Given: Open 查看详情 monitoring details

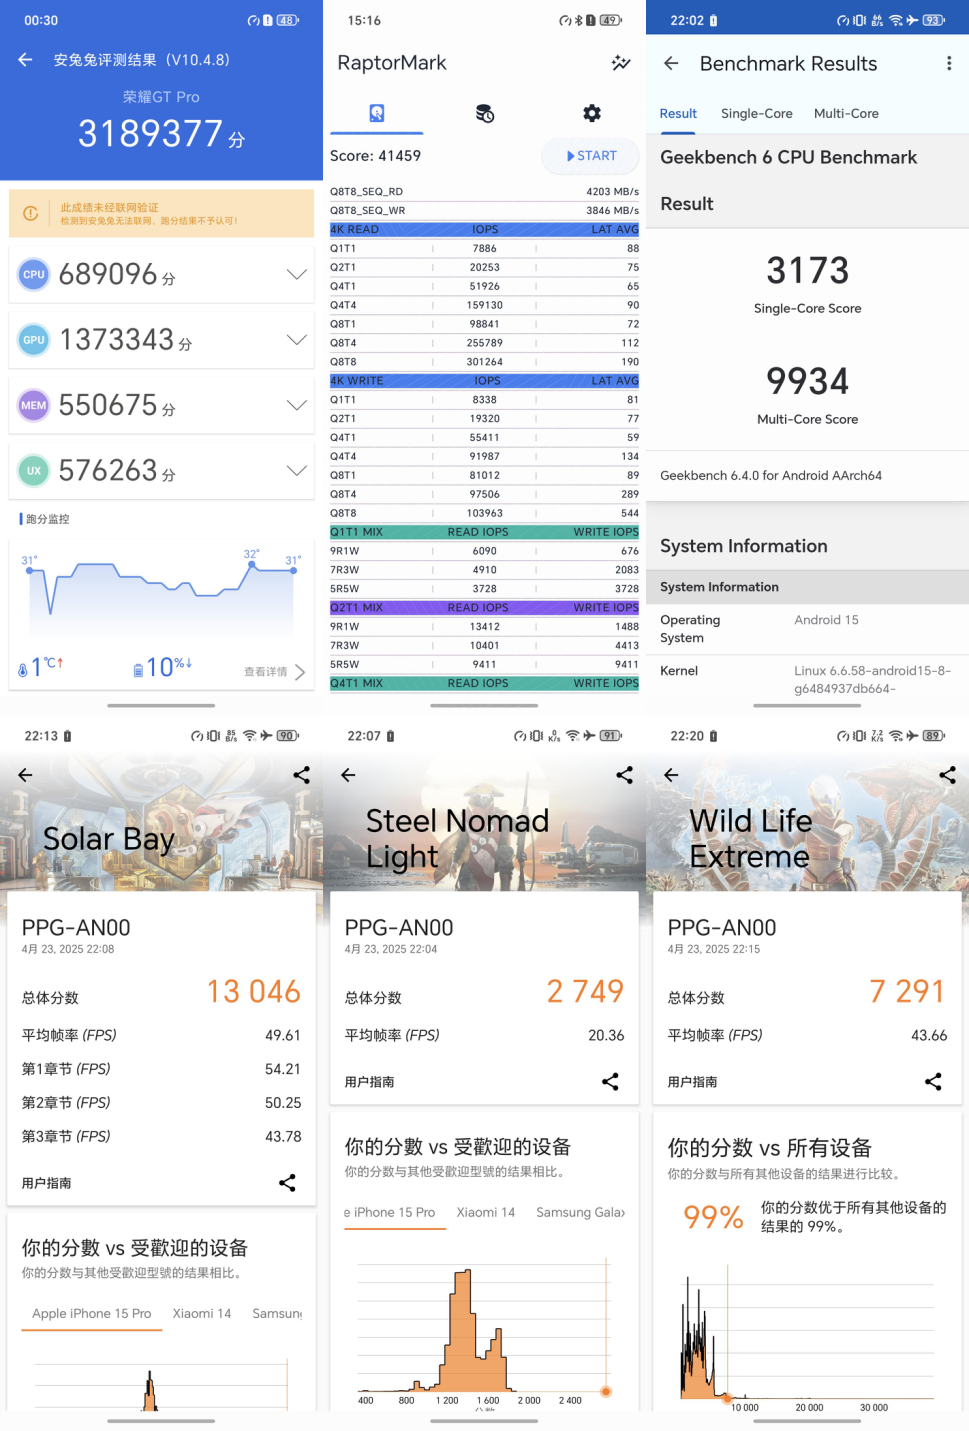Looking at the screenshot, I should (x=274, y=672).
